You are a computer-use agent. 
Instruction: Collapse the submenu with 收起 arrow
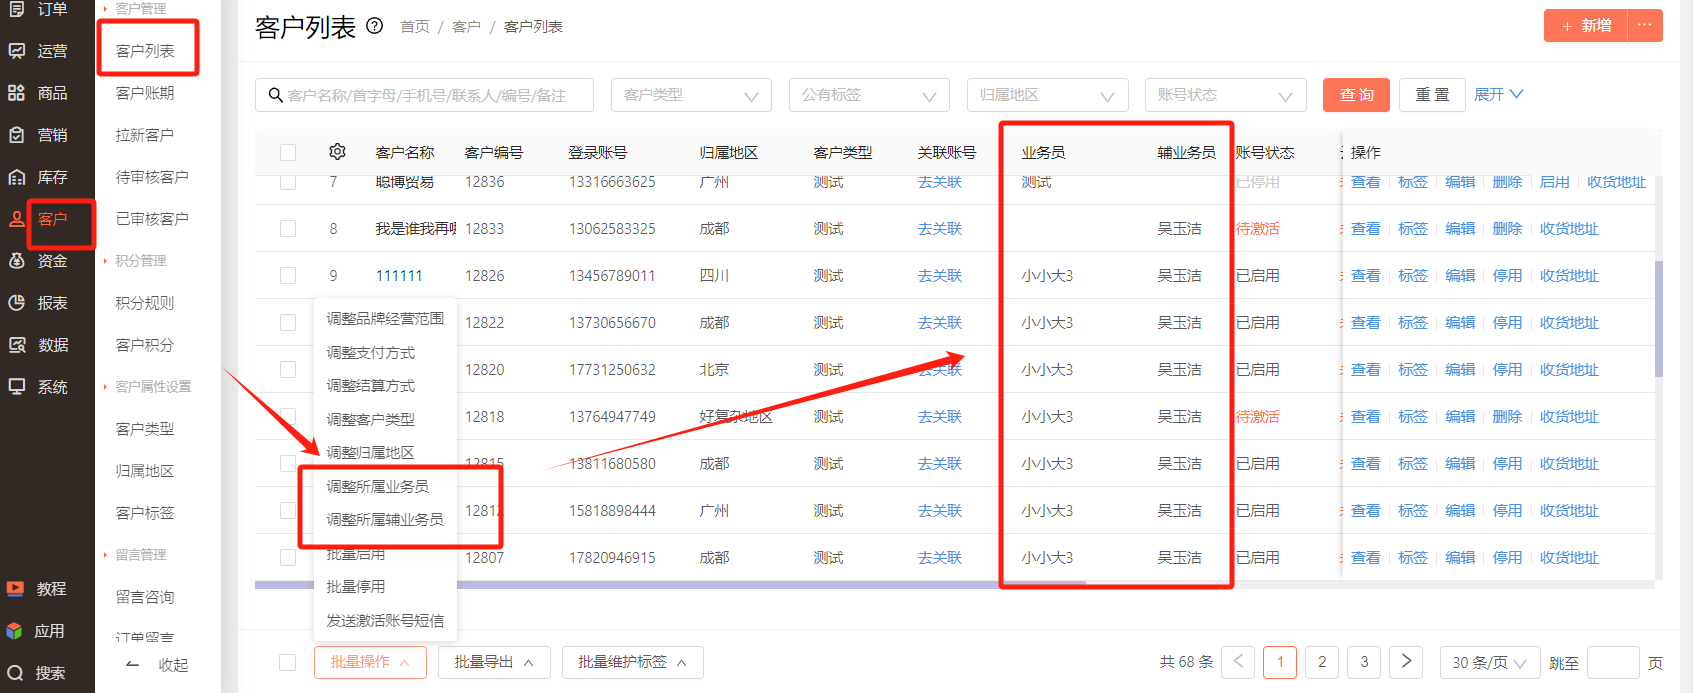[133, 665]
